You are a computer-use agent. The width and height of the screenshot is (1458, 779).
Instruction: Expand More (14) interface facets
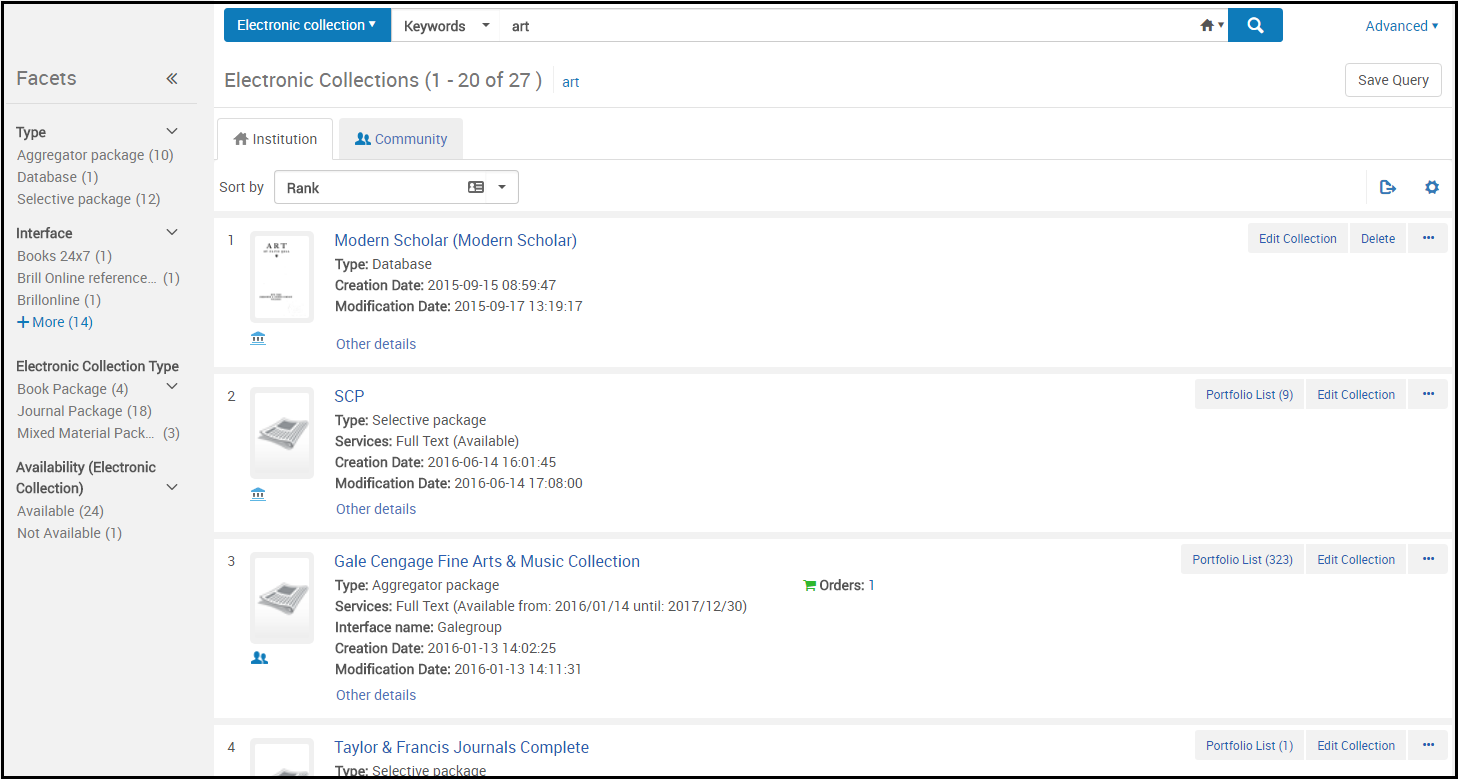click(55, 322)
